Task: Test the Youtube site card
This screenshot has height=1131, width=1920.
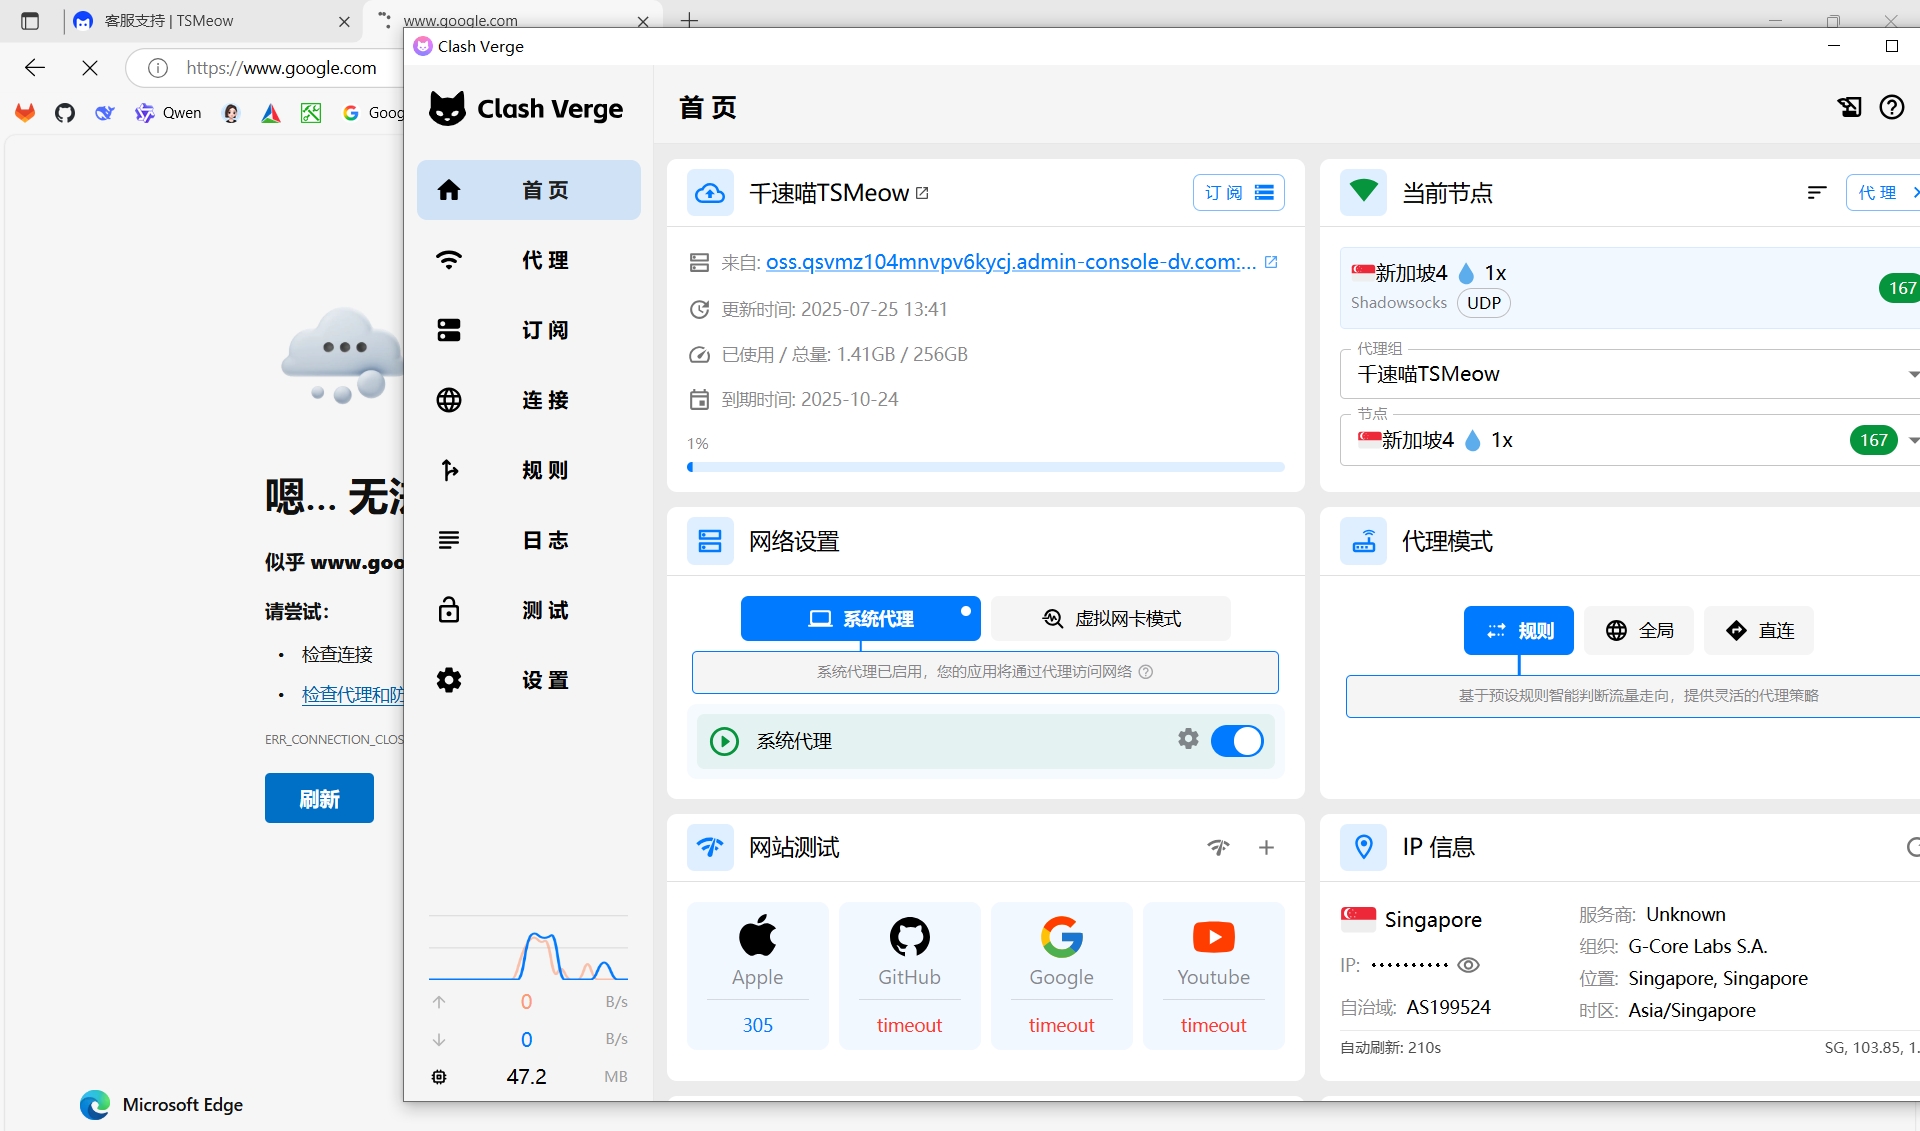Action: point(1213,976)
